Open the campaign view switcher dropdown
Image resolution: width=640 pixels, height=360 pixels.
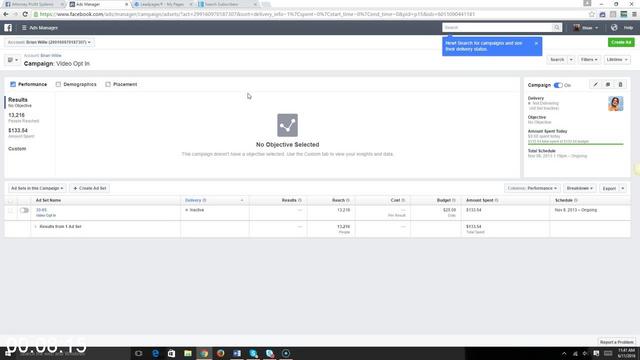tap(12, 60)
